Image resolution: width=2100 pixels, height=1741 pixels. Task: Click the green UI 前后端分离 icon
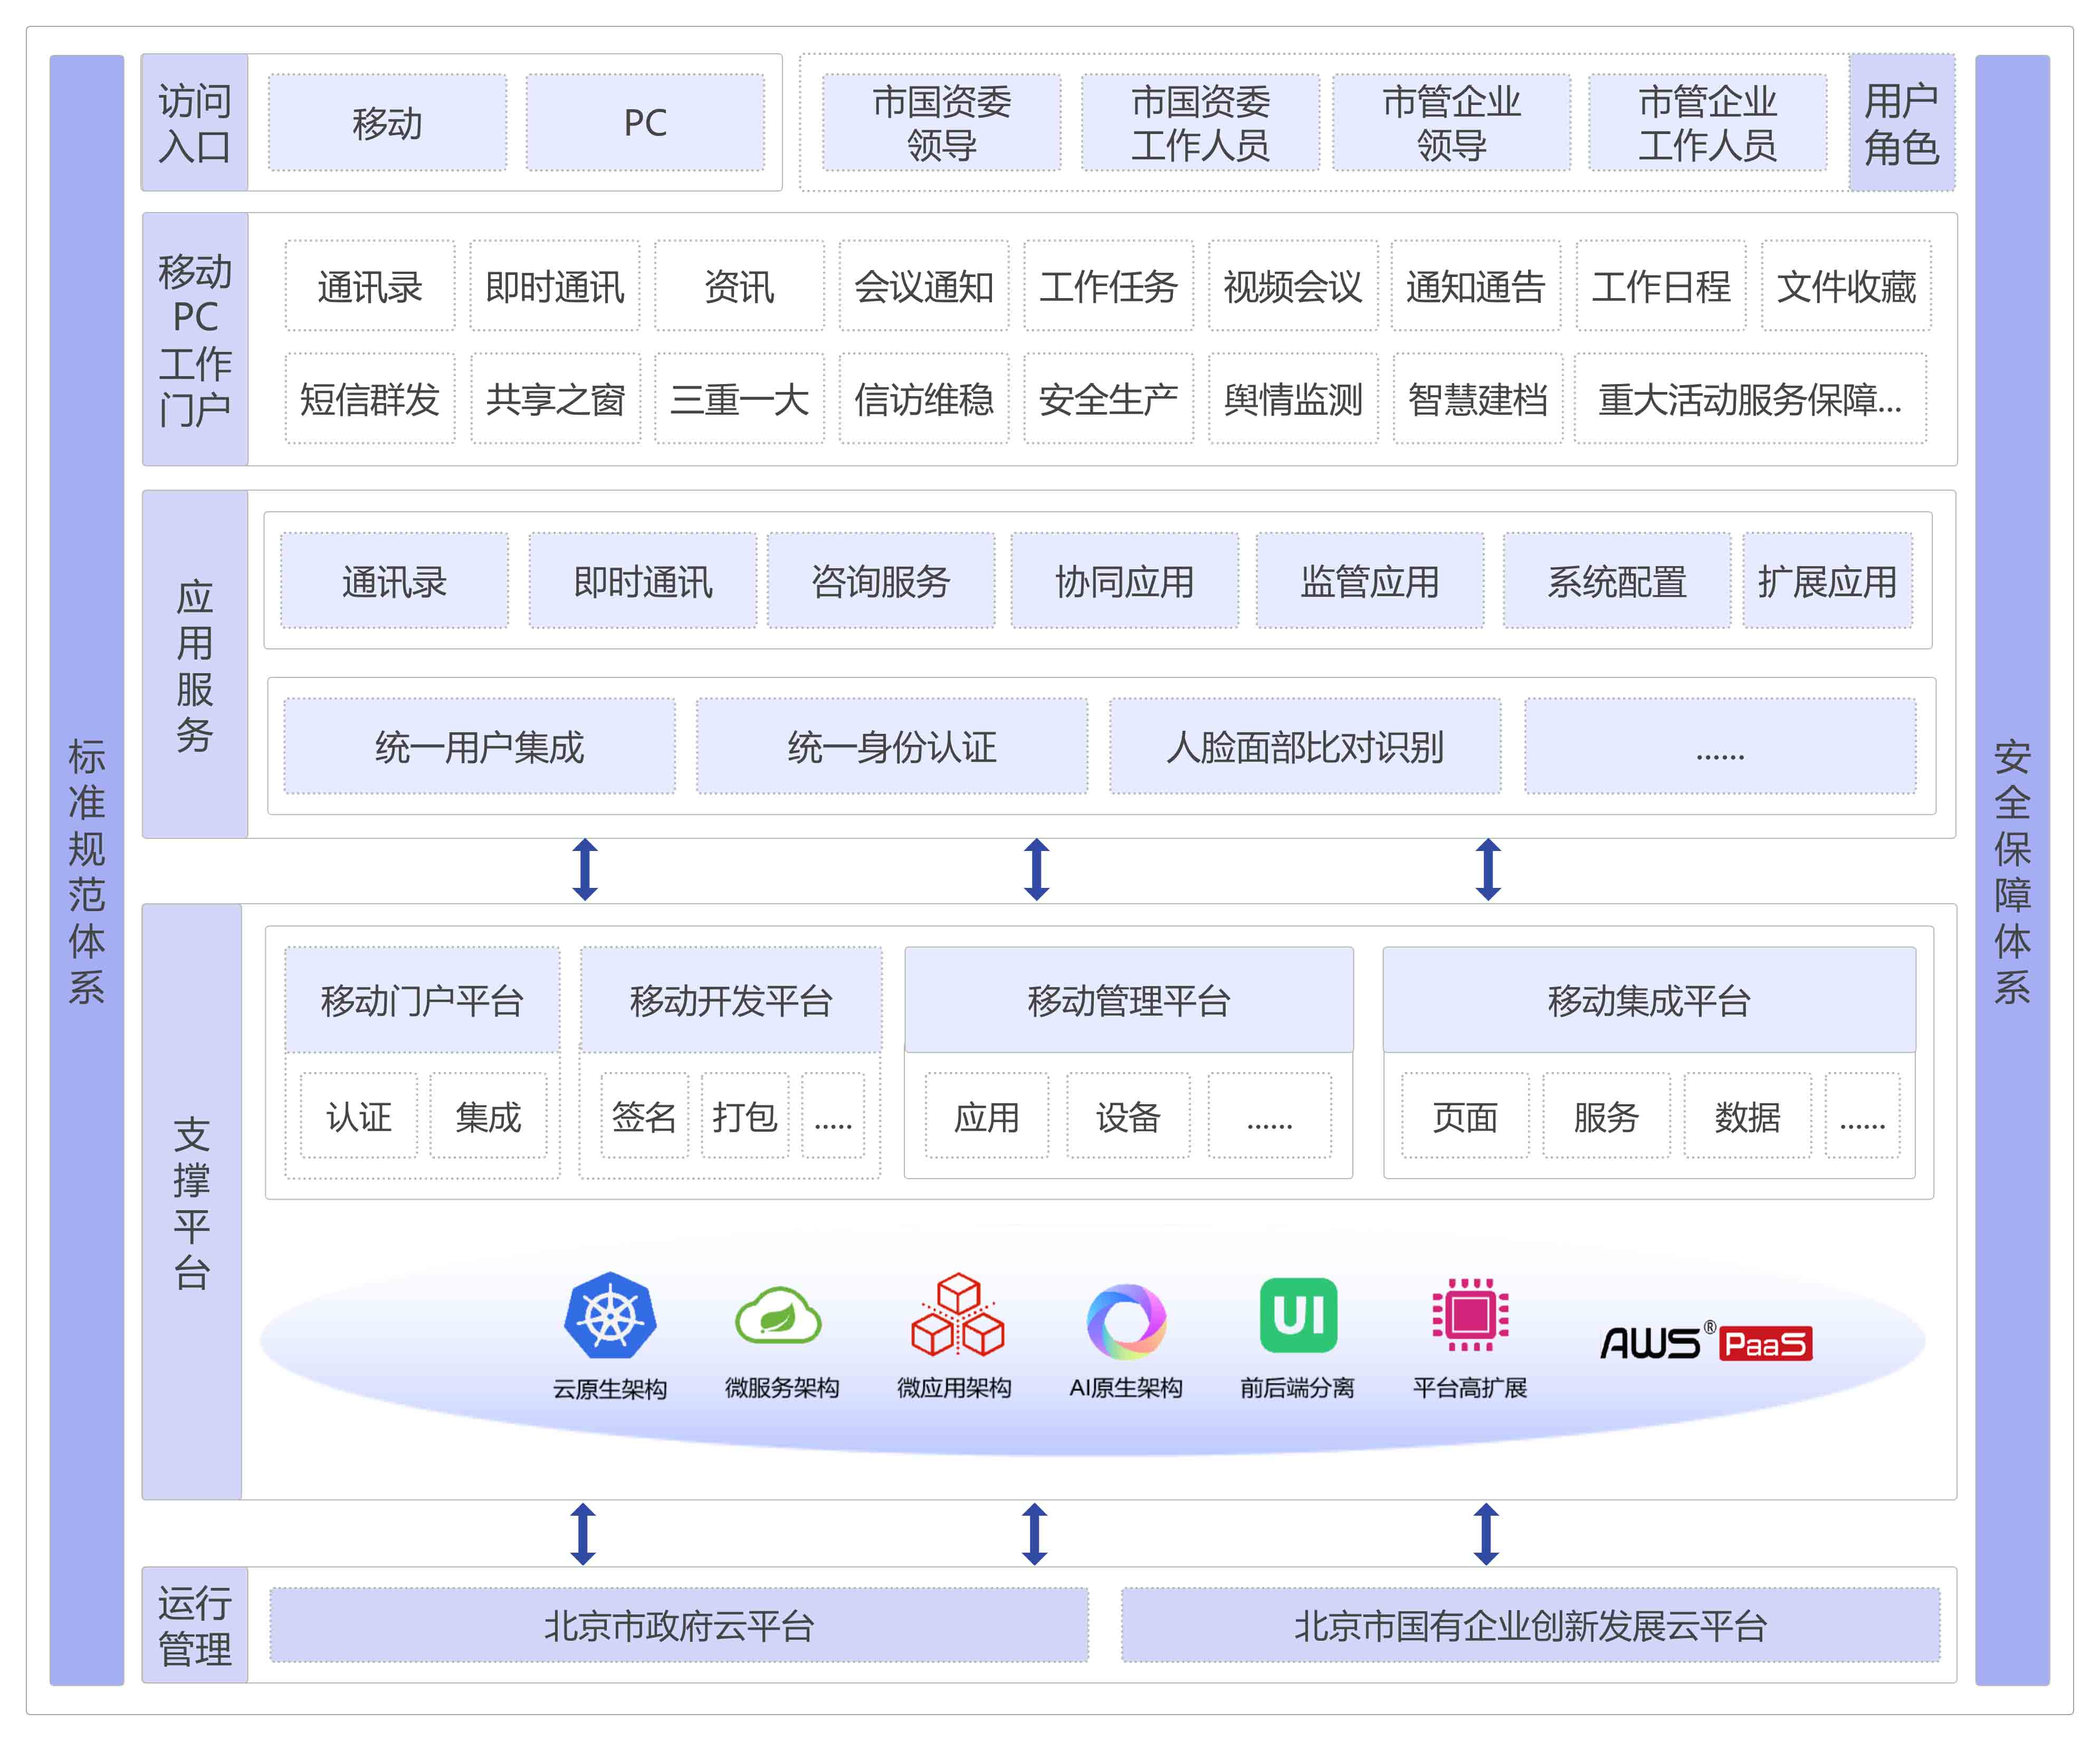tap(1298, 1314)
